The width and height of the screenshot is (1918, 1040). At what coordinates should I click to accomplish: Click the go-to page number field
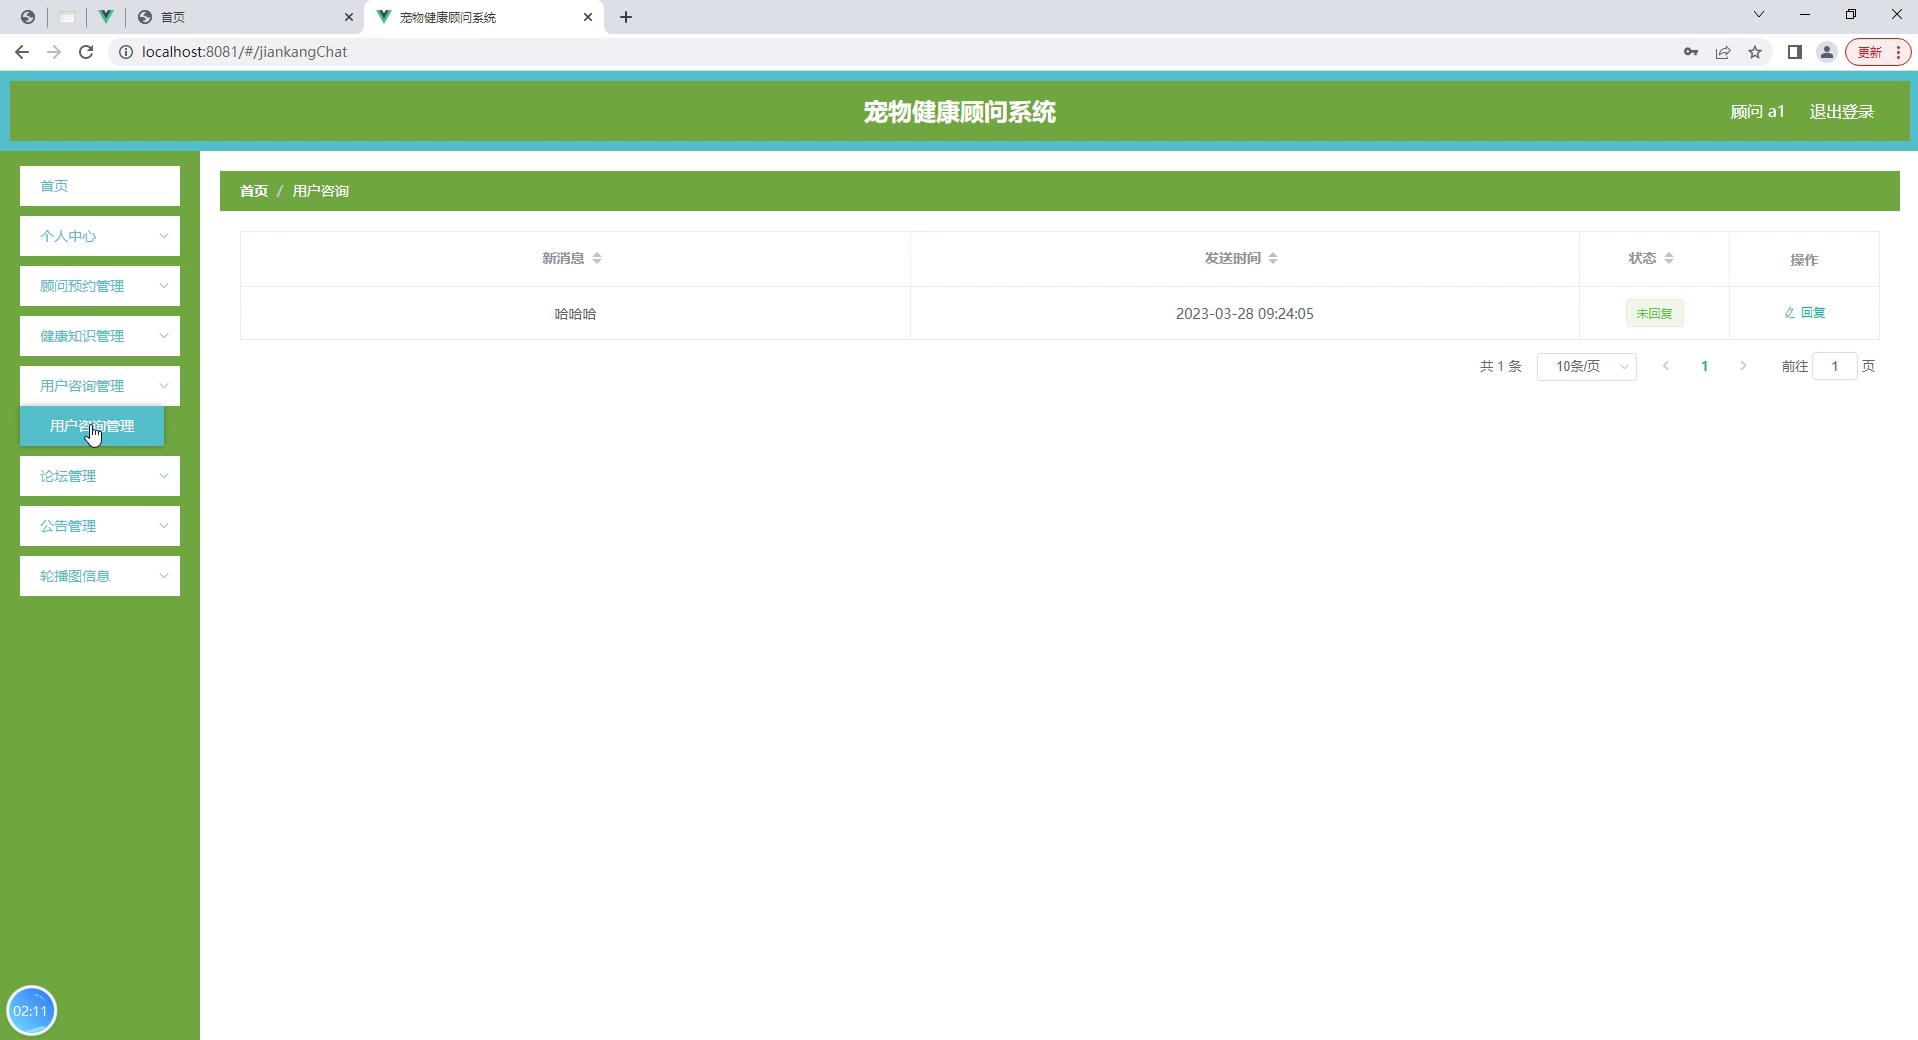point(1834,366)
